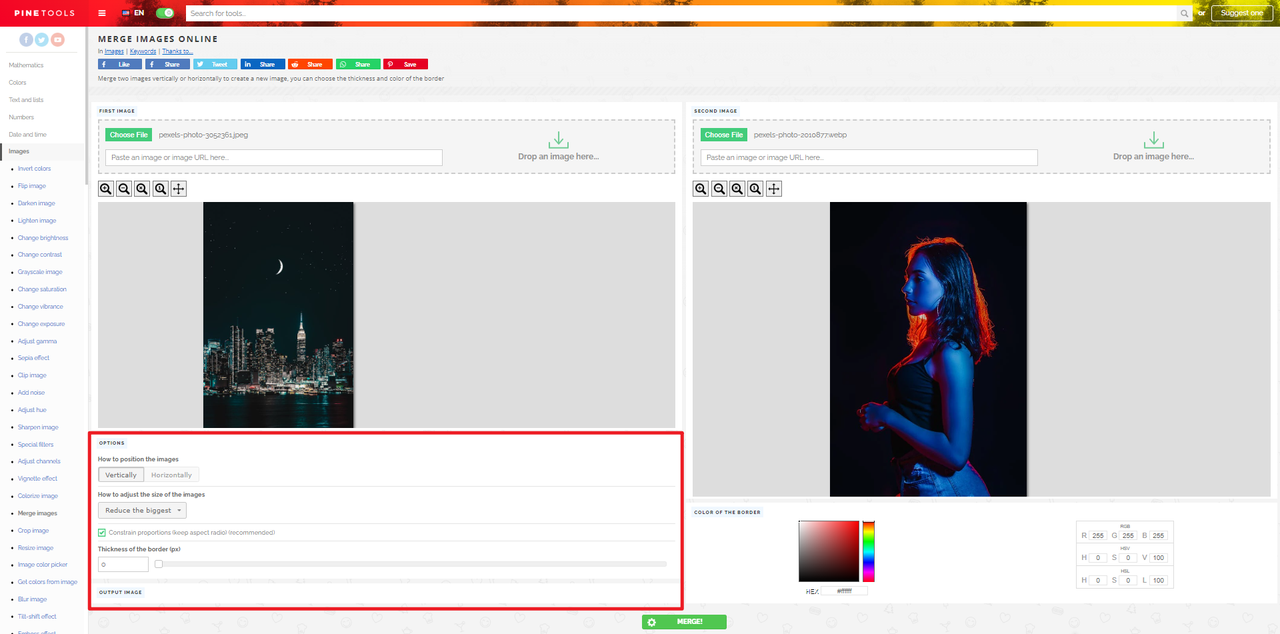Click the first image drop area download icon
The height and width of the screenshot is (634, 1280).
click(558, 140)
